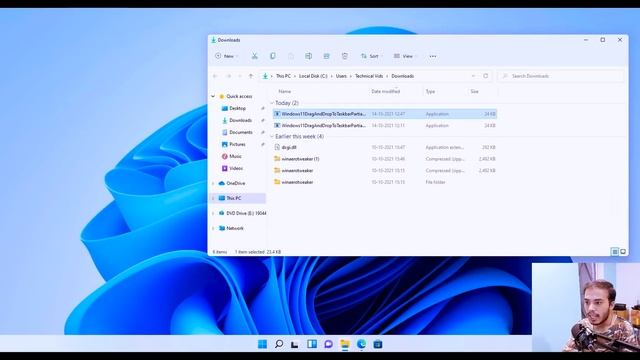
Task: Select This PC in navigation pane
Action: coord(233,198)
